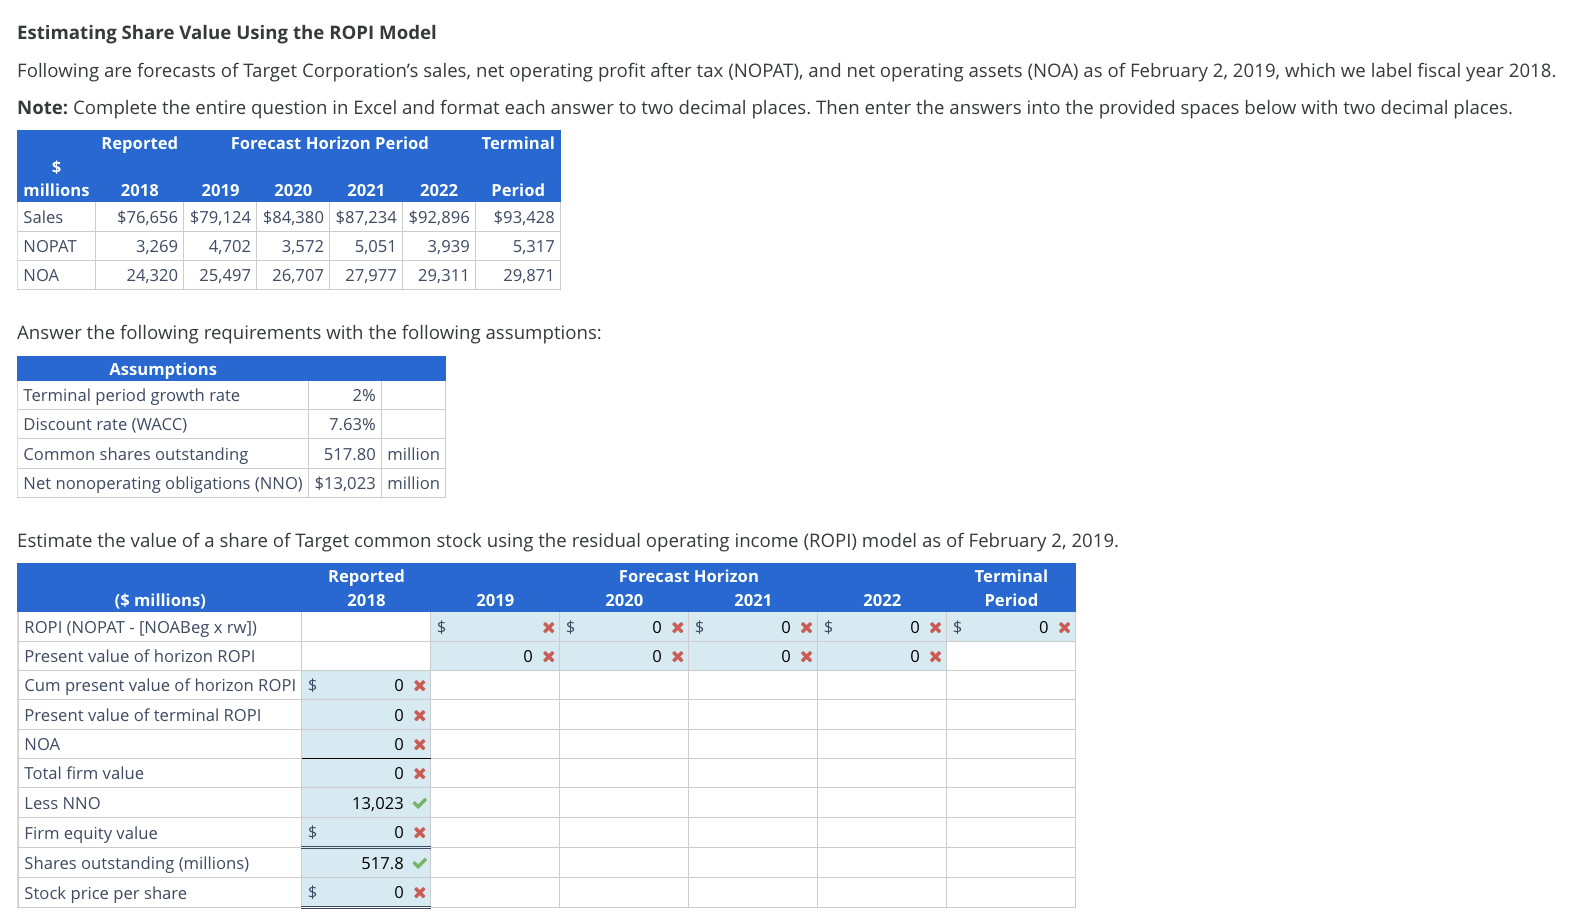Click the 2022 Sales value $92,896

[x=439, y=217]
